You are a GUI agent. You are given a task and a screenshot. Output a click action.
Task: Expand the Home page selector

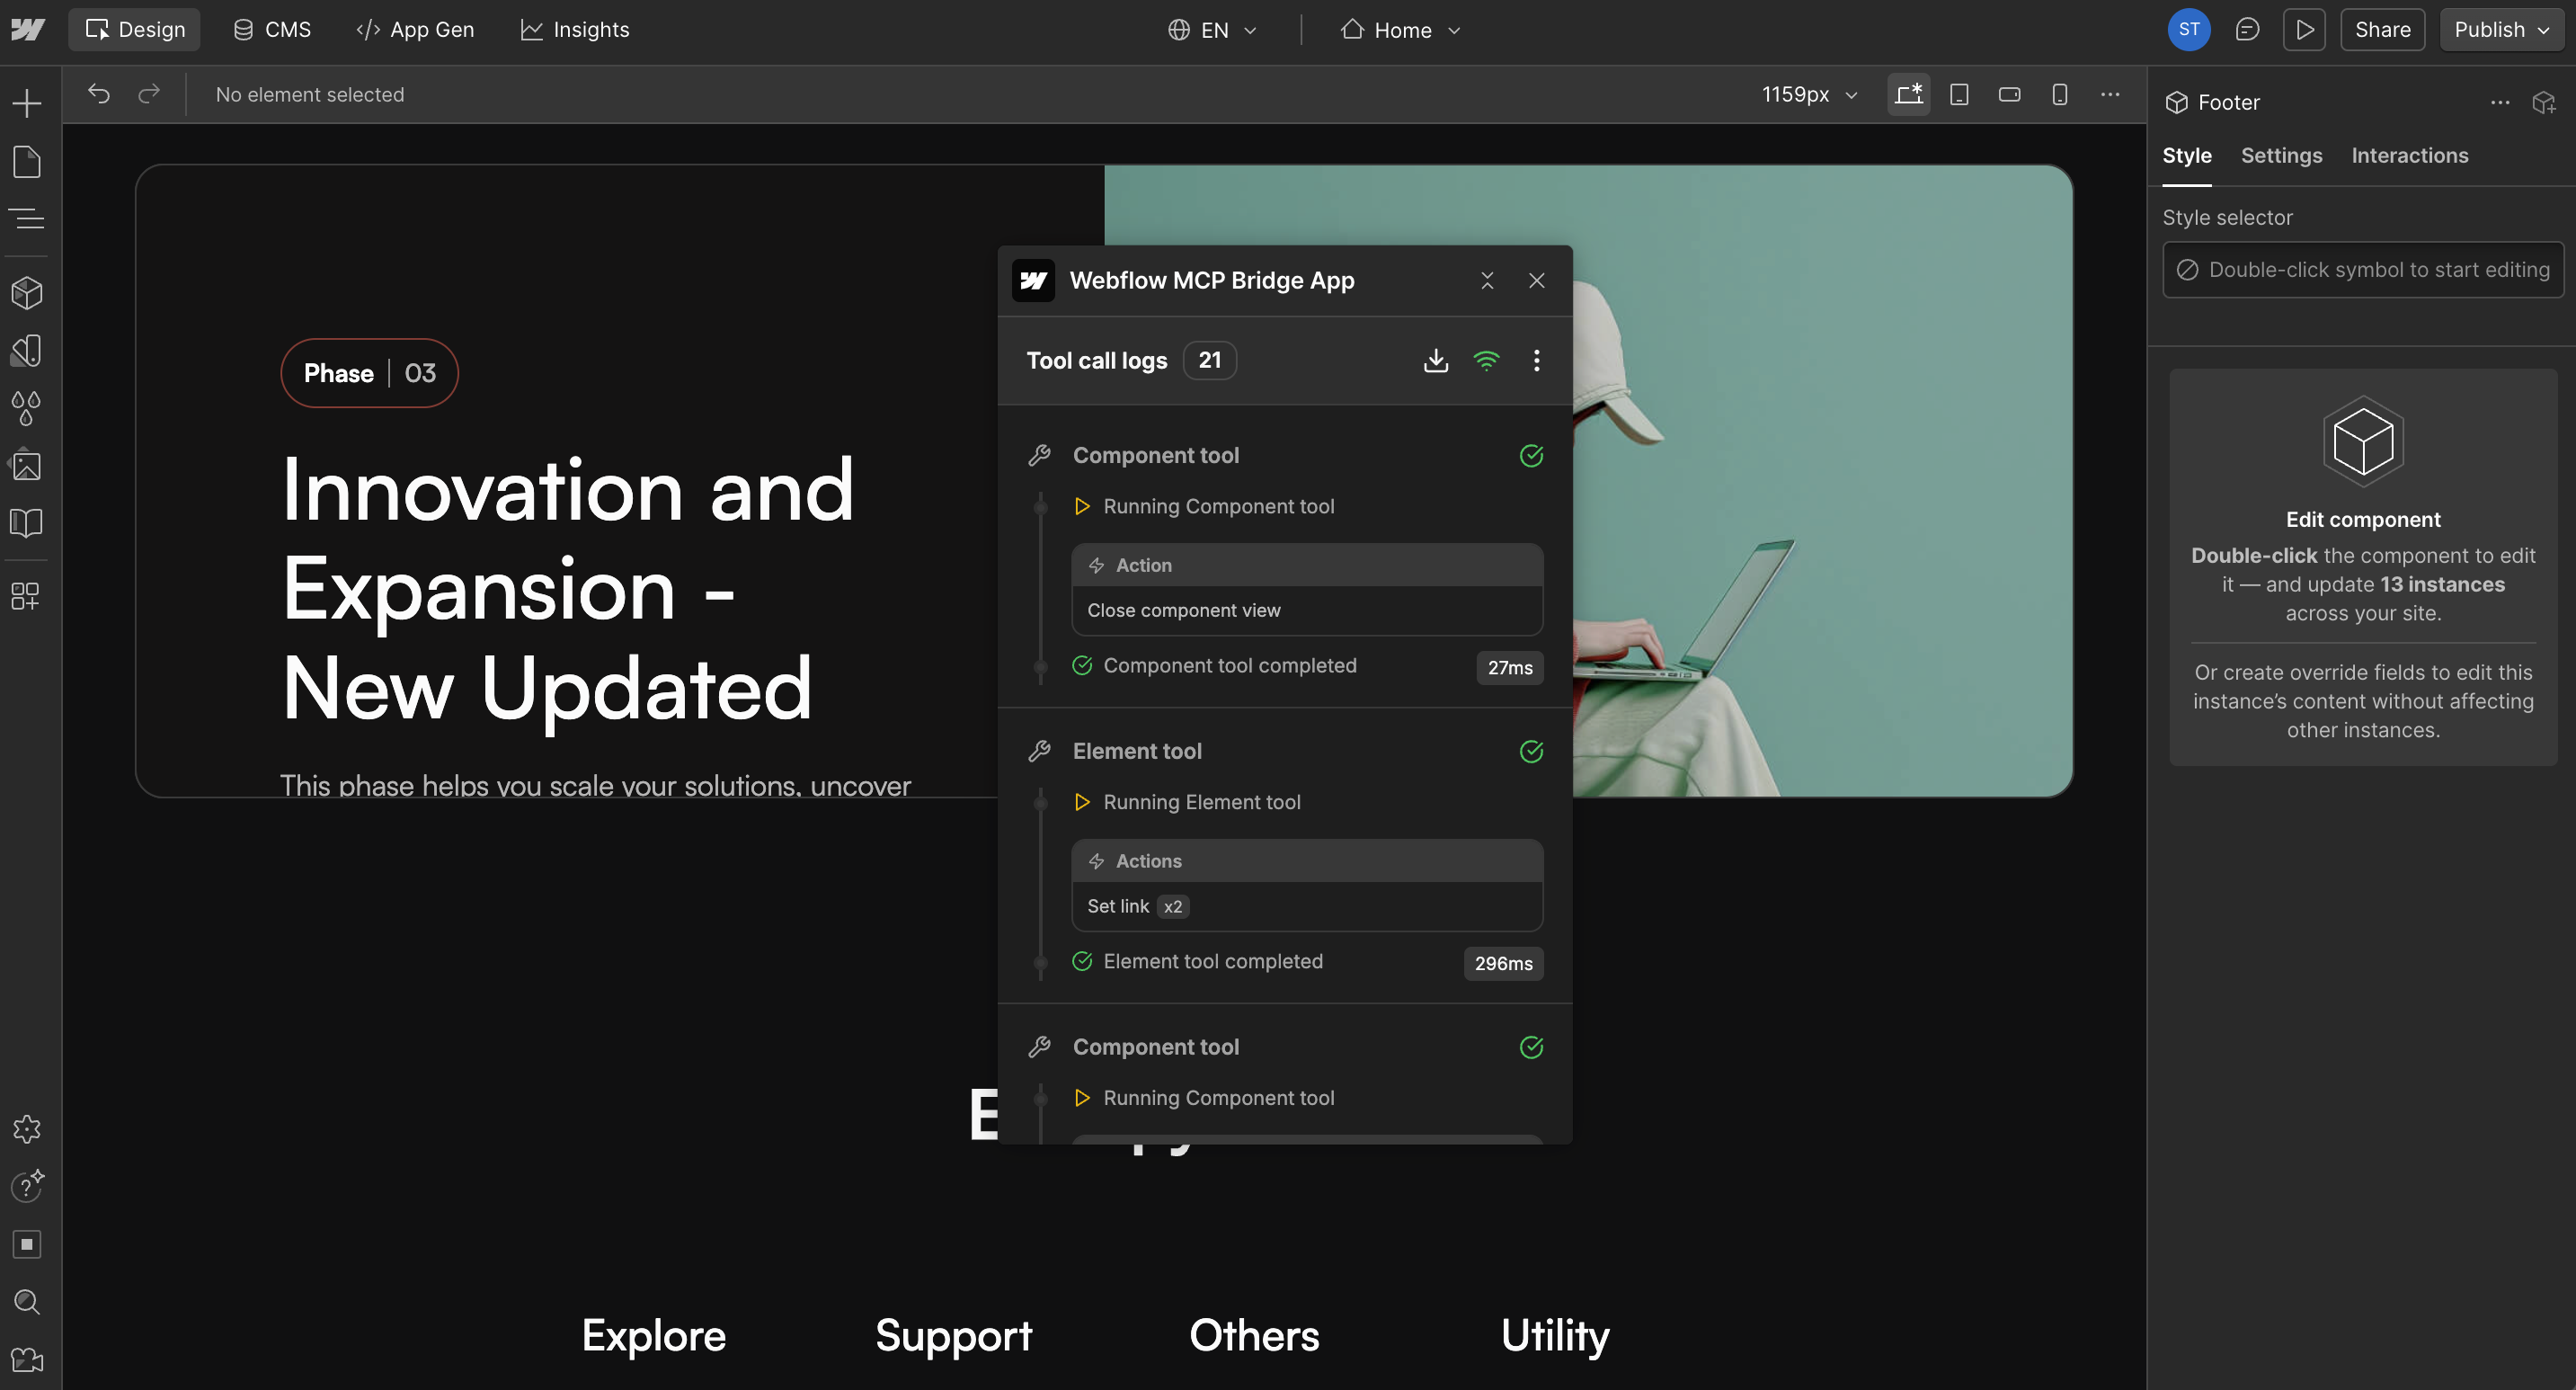pyautogui.click(x=1400, y=29)
